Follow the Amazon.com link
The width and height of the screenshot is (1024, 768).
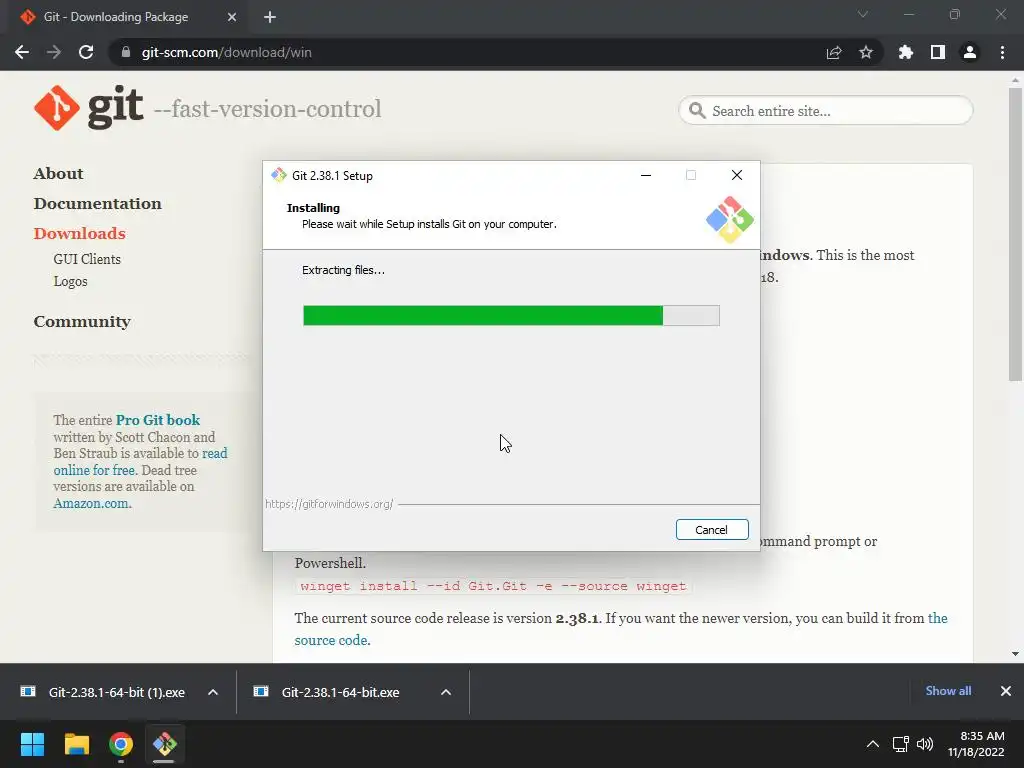tap(92, 504)
